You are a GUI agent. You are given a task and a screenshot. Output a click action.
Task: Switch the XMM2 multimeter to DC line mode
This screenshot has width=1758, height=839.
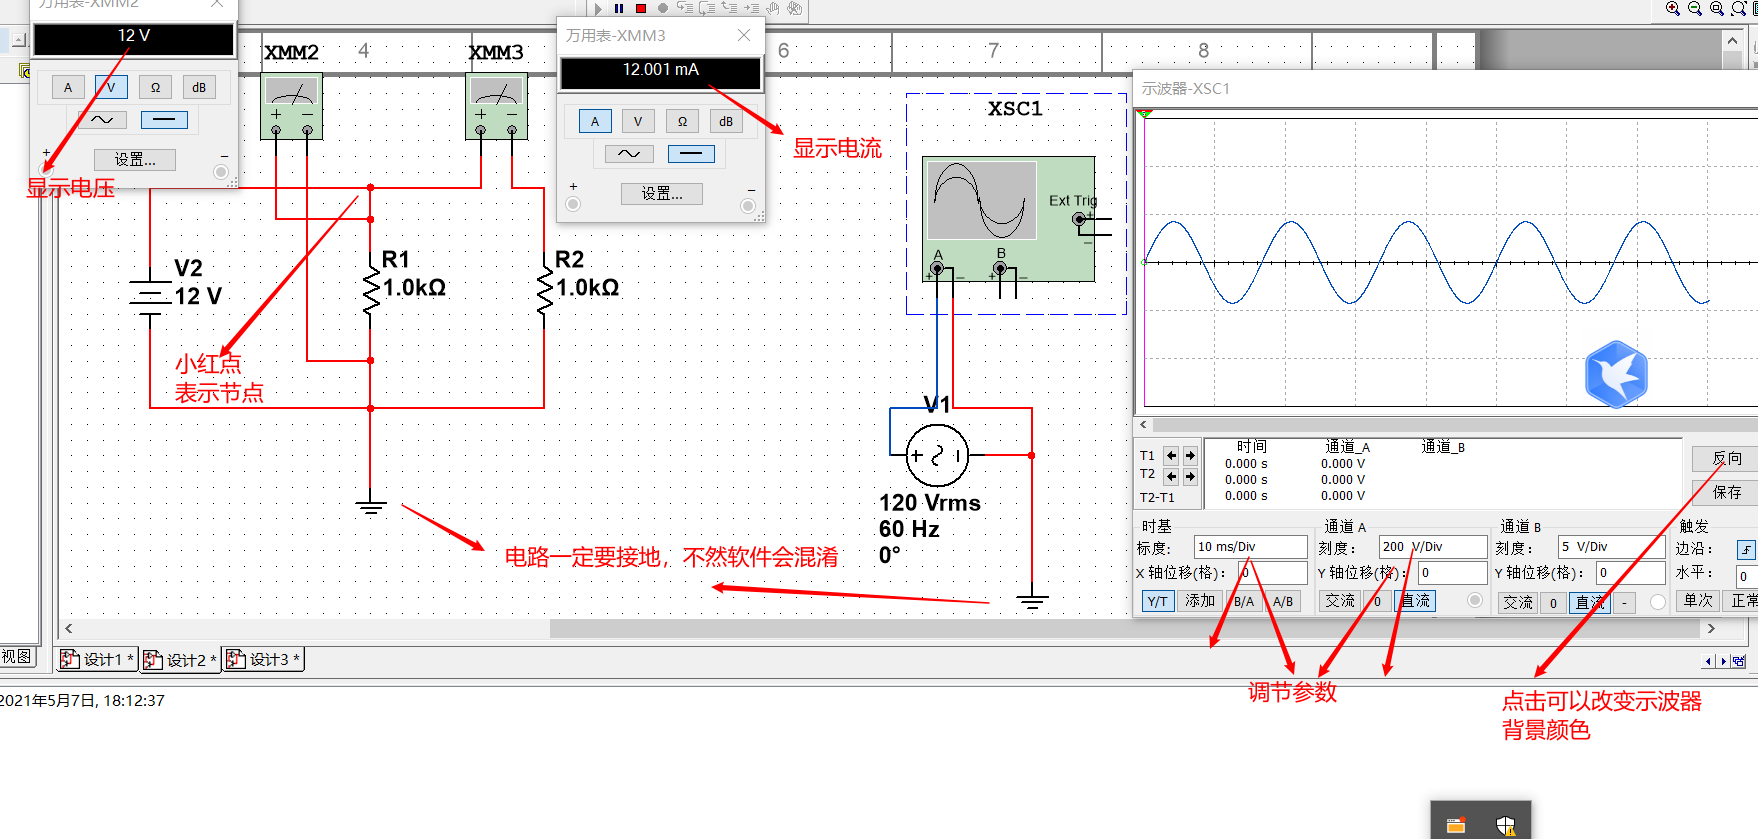pos(164,119)
